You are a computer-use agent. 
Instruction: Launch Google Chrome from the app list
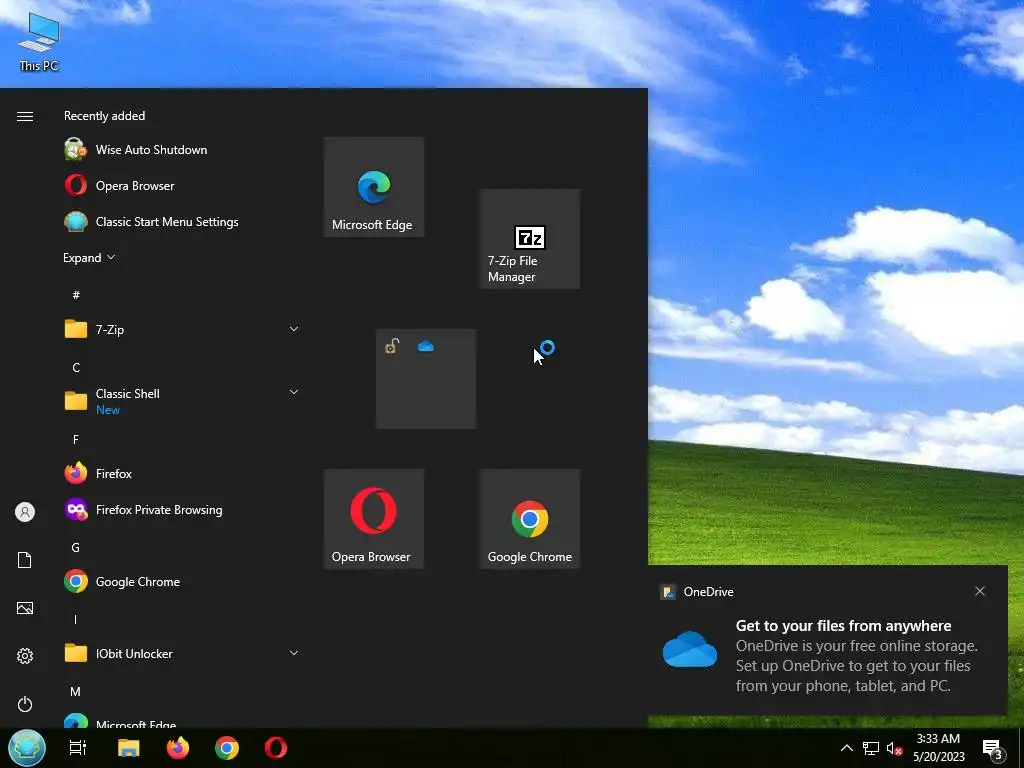tap(182, 582)
